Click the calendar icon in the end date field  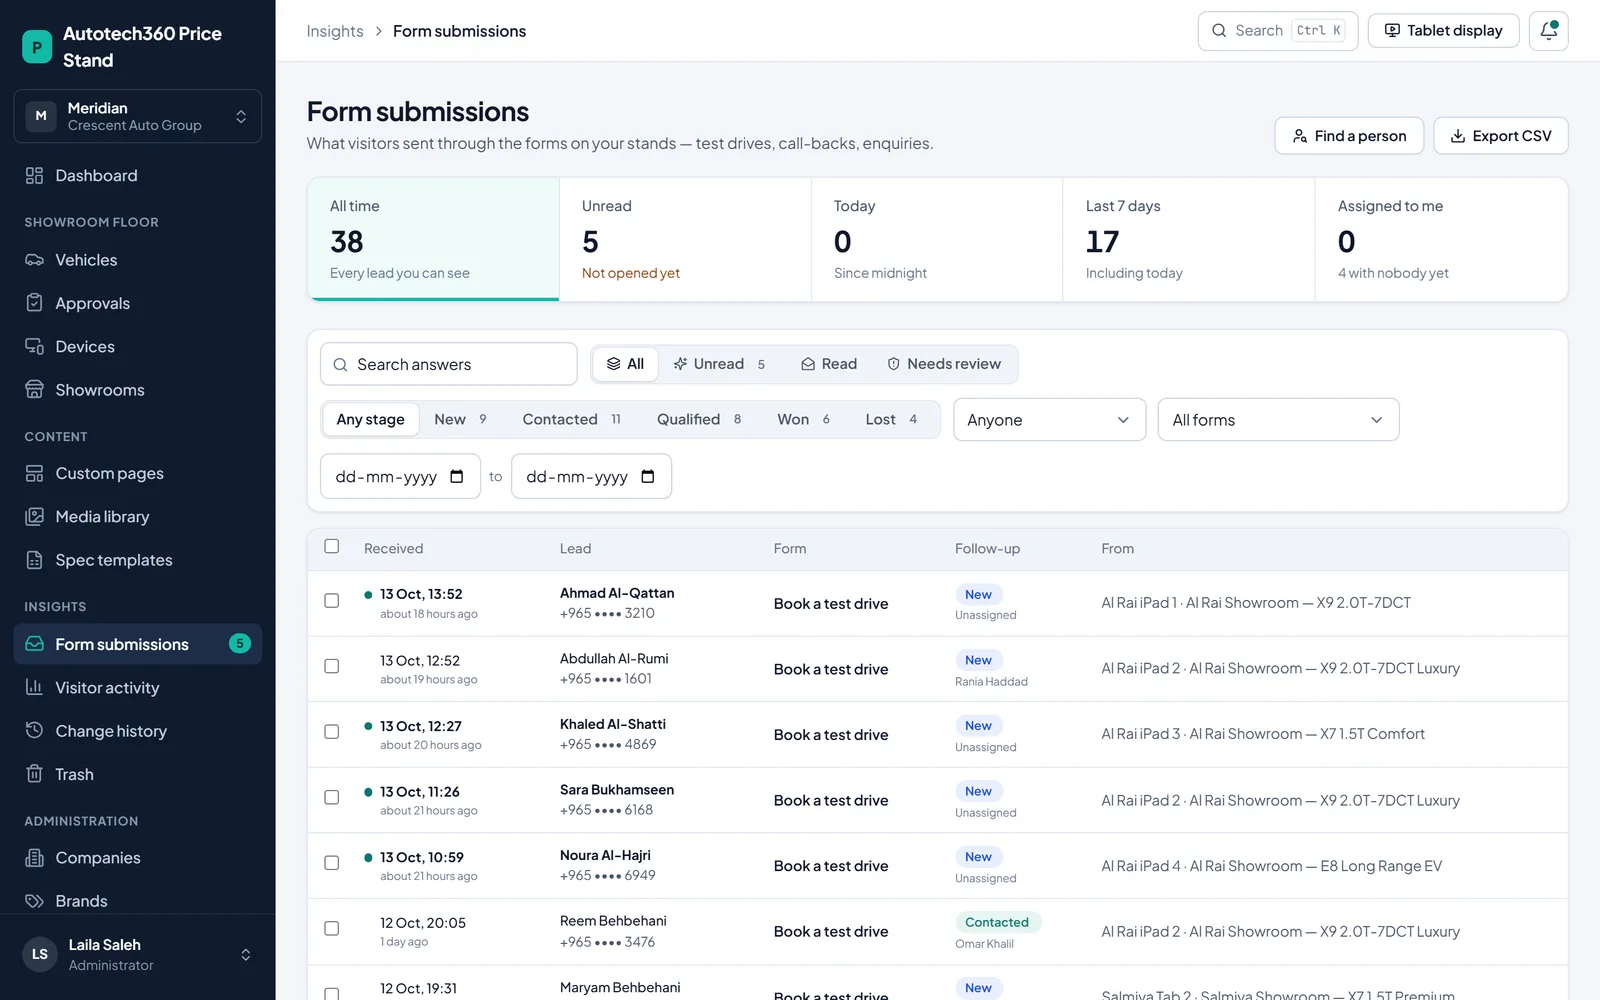tap(648, 477)
